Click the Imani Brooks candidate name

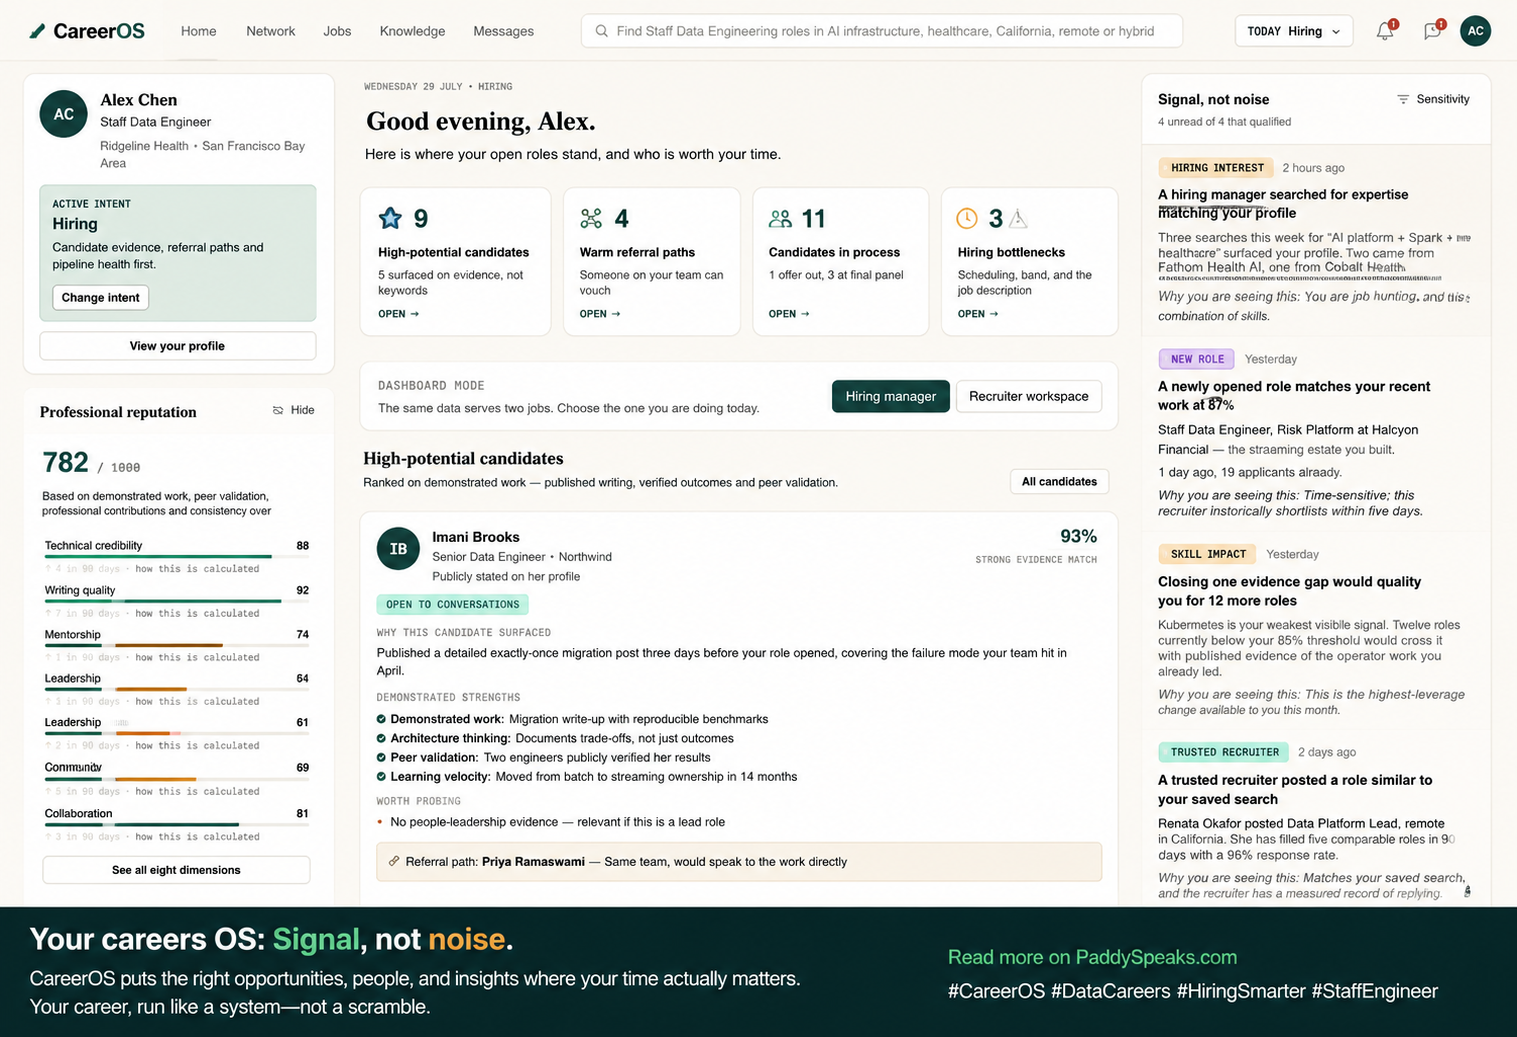coord(476,537)
